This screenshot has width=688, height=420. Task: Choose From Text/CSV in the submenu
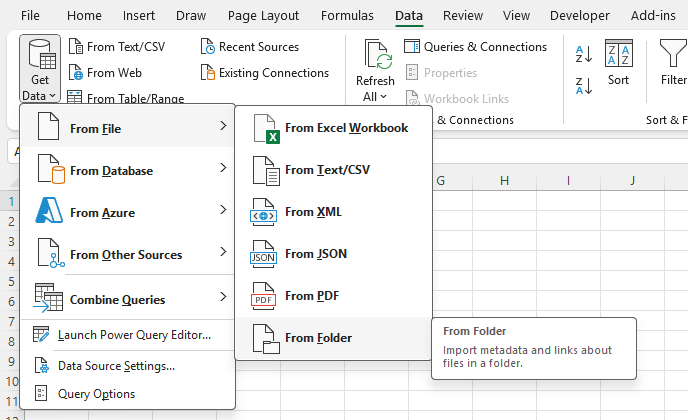[333, 170]
